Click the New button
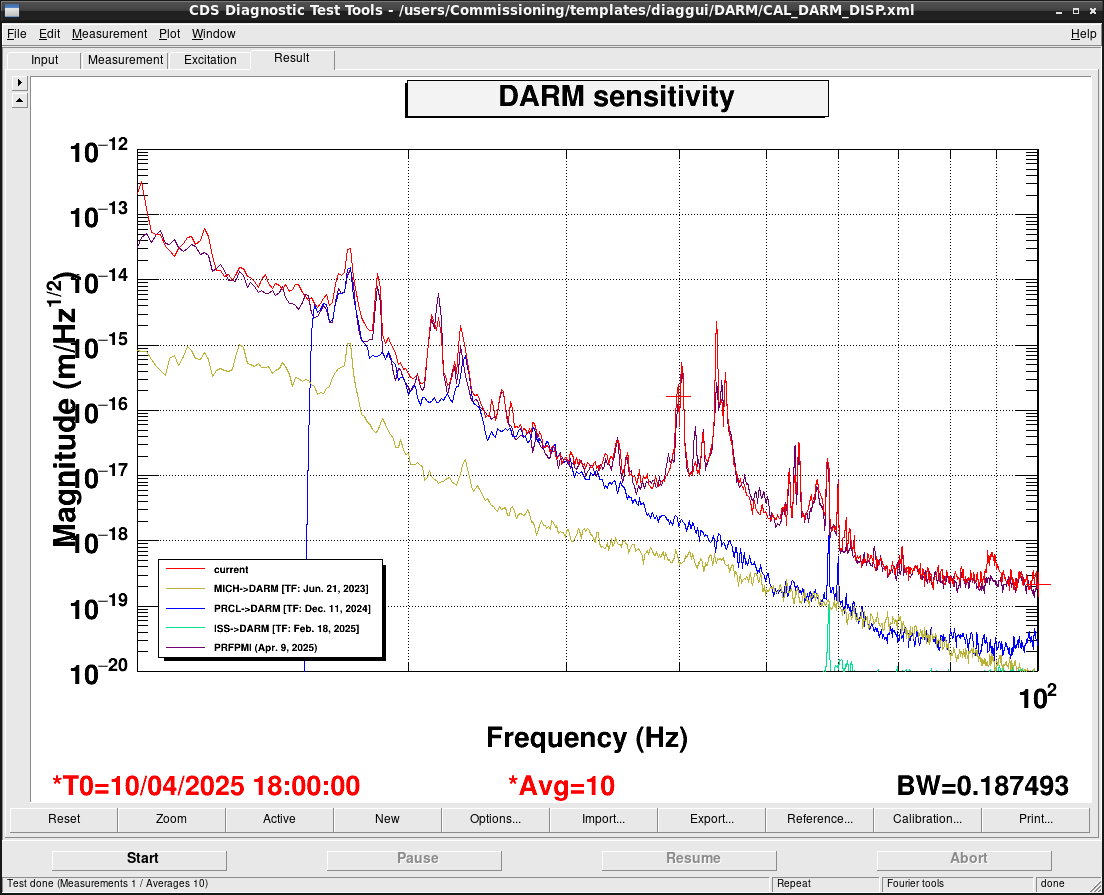Image resolution: width=1104 pixels, height=895 pixels. 387,819
